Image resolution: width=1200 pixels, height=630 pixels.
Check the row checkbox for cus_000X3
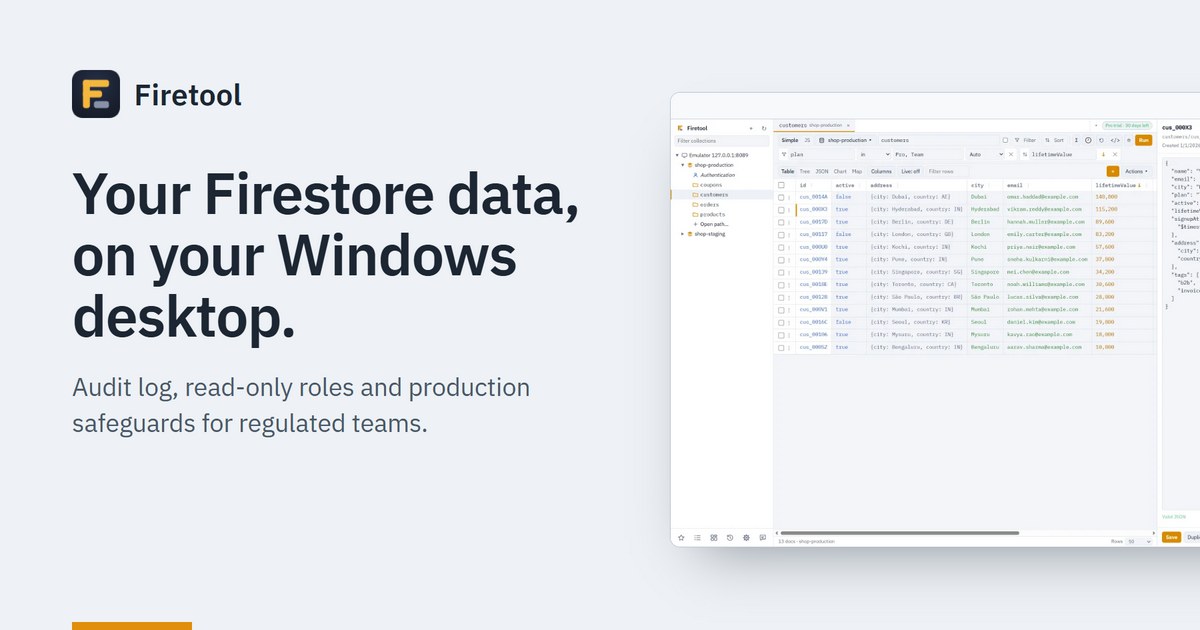pos(781,210)
